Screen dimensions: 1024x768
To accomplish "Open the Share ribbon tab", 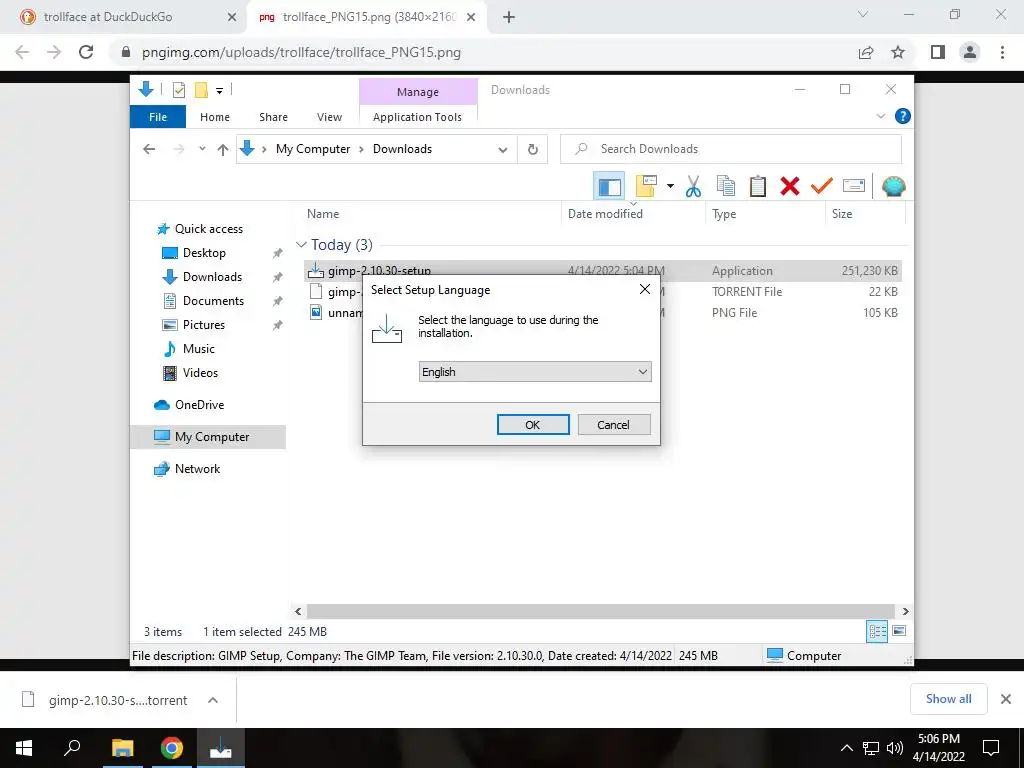I will tap(273, 117).
